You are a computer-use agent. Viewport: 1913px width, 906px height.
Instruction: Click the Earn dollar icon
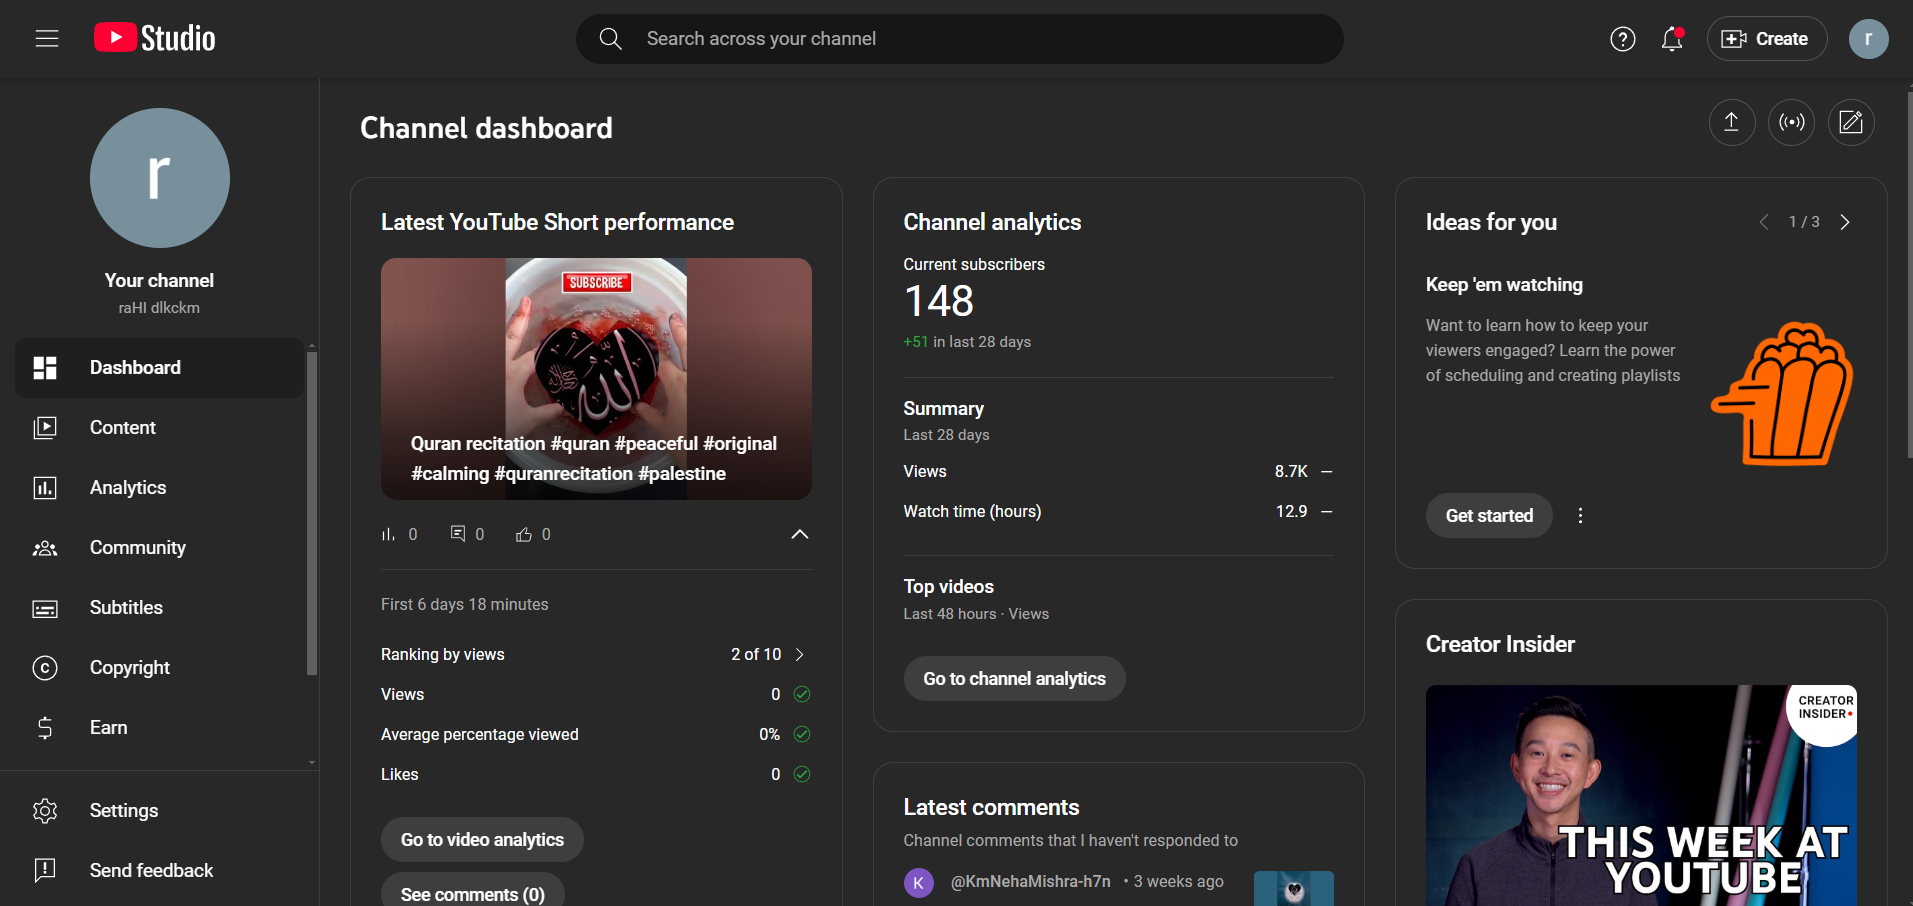pyautogui.click(x=45, y=728)
